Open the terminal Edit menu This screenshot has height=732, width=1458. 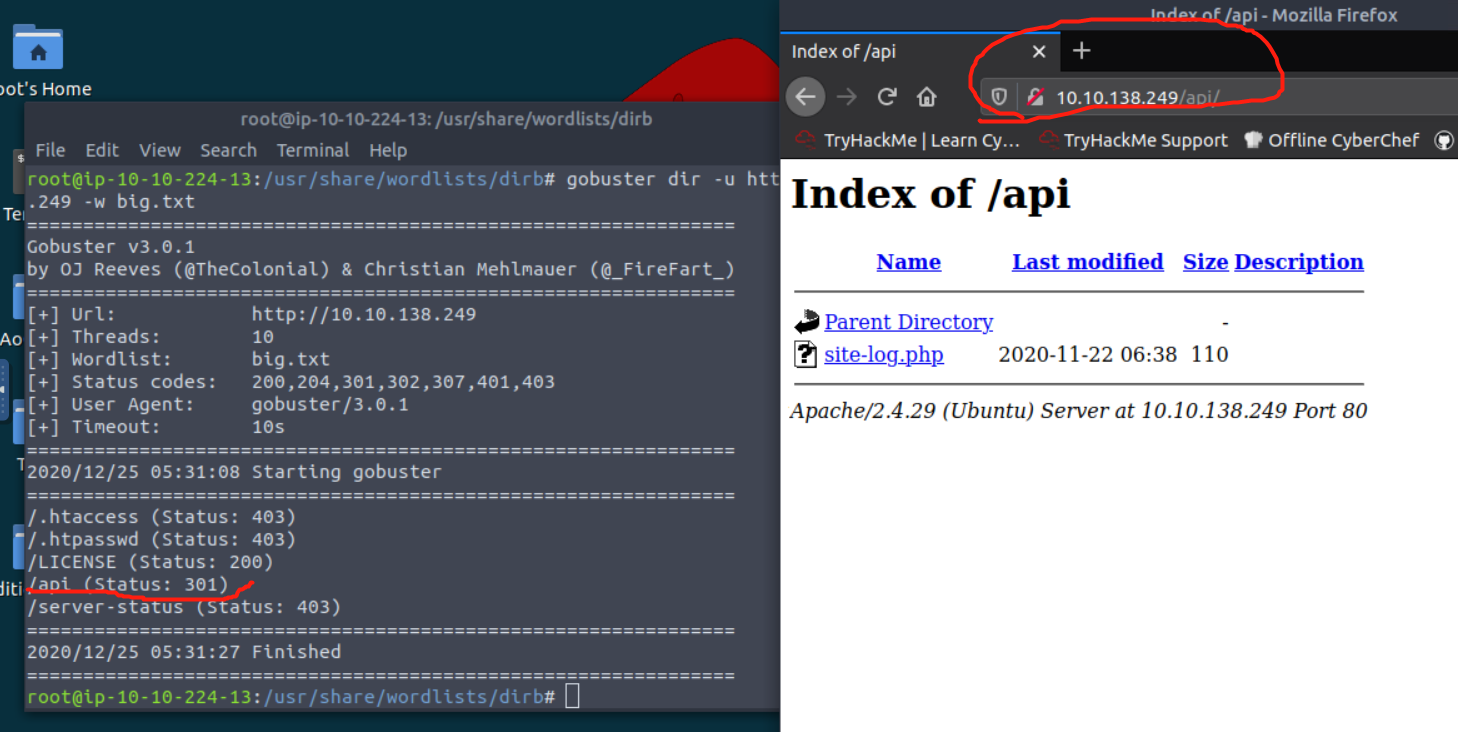[102, 150]
